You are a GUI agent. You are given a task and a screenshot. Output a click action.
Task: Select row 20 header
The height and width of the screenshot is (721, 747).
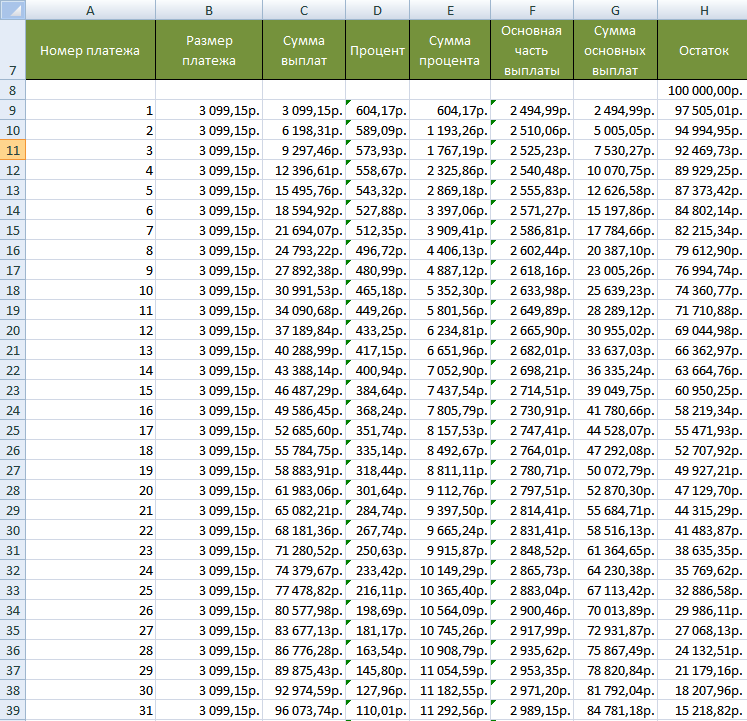point(13,330)
